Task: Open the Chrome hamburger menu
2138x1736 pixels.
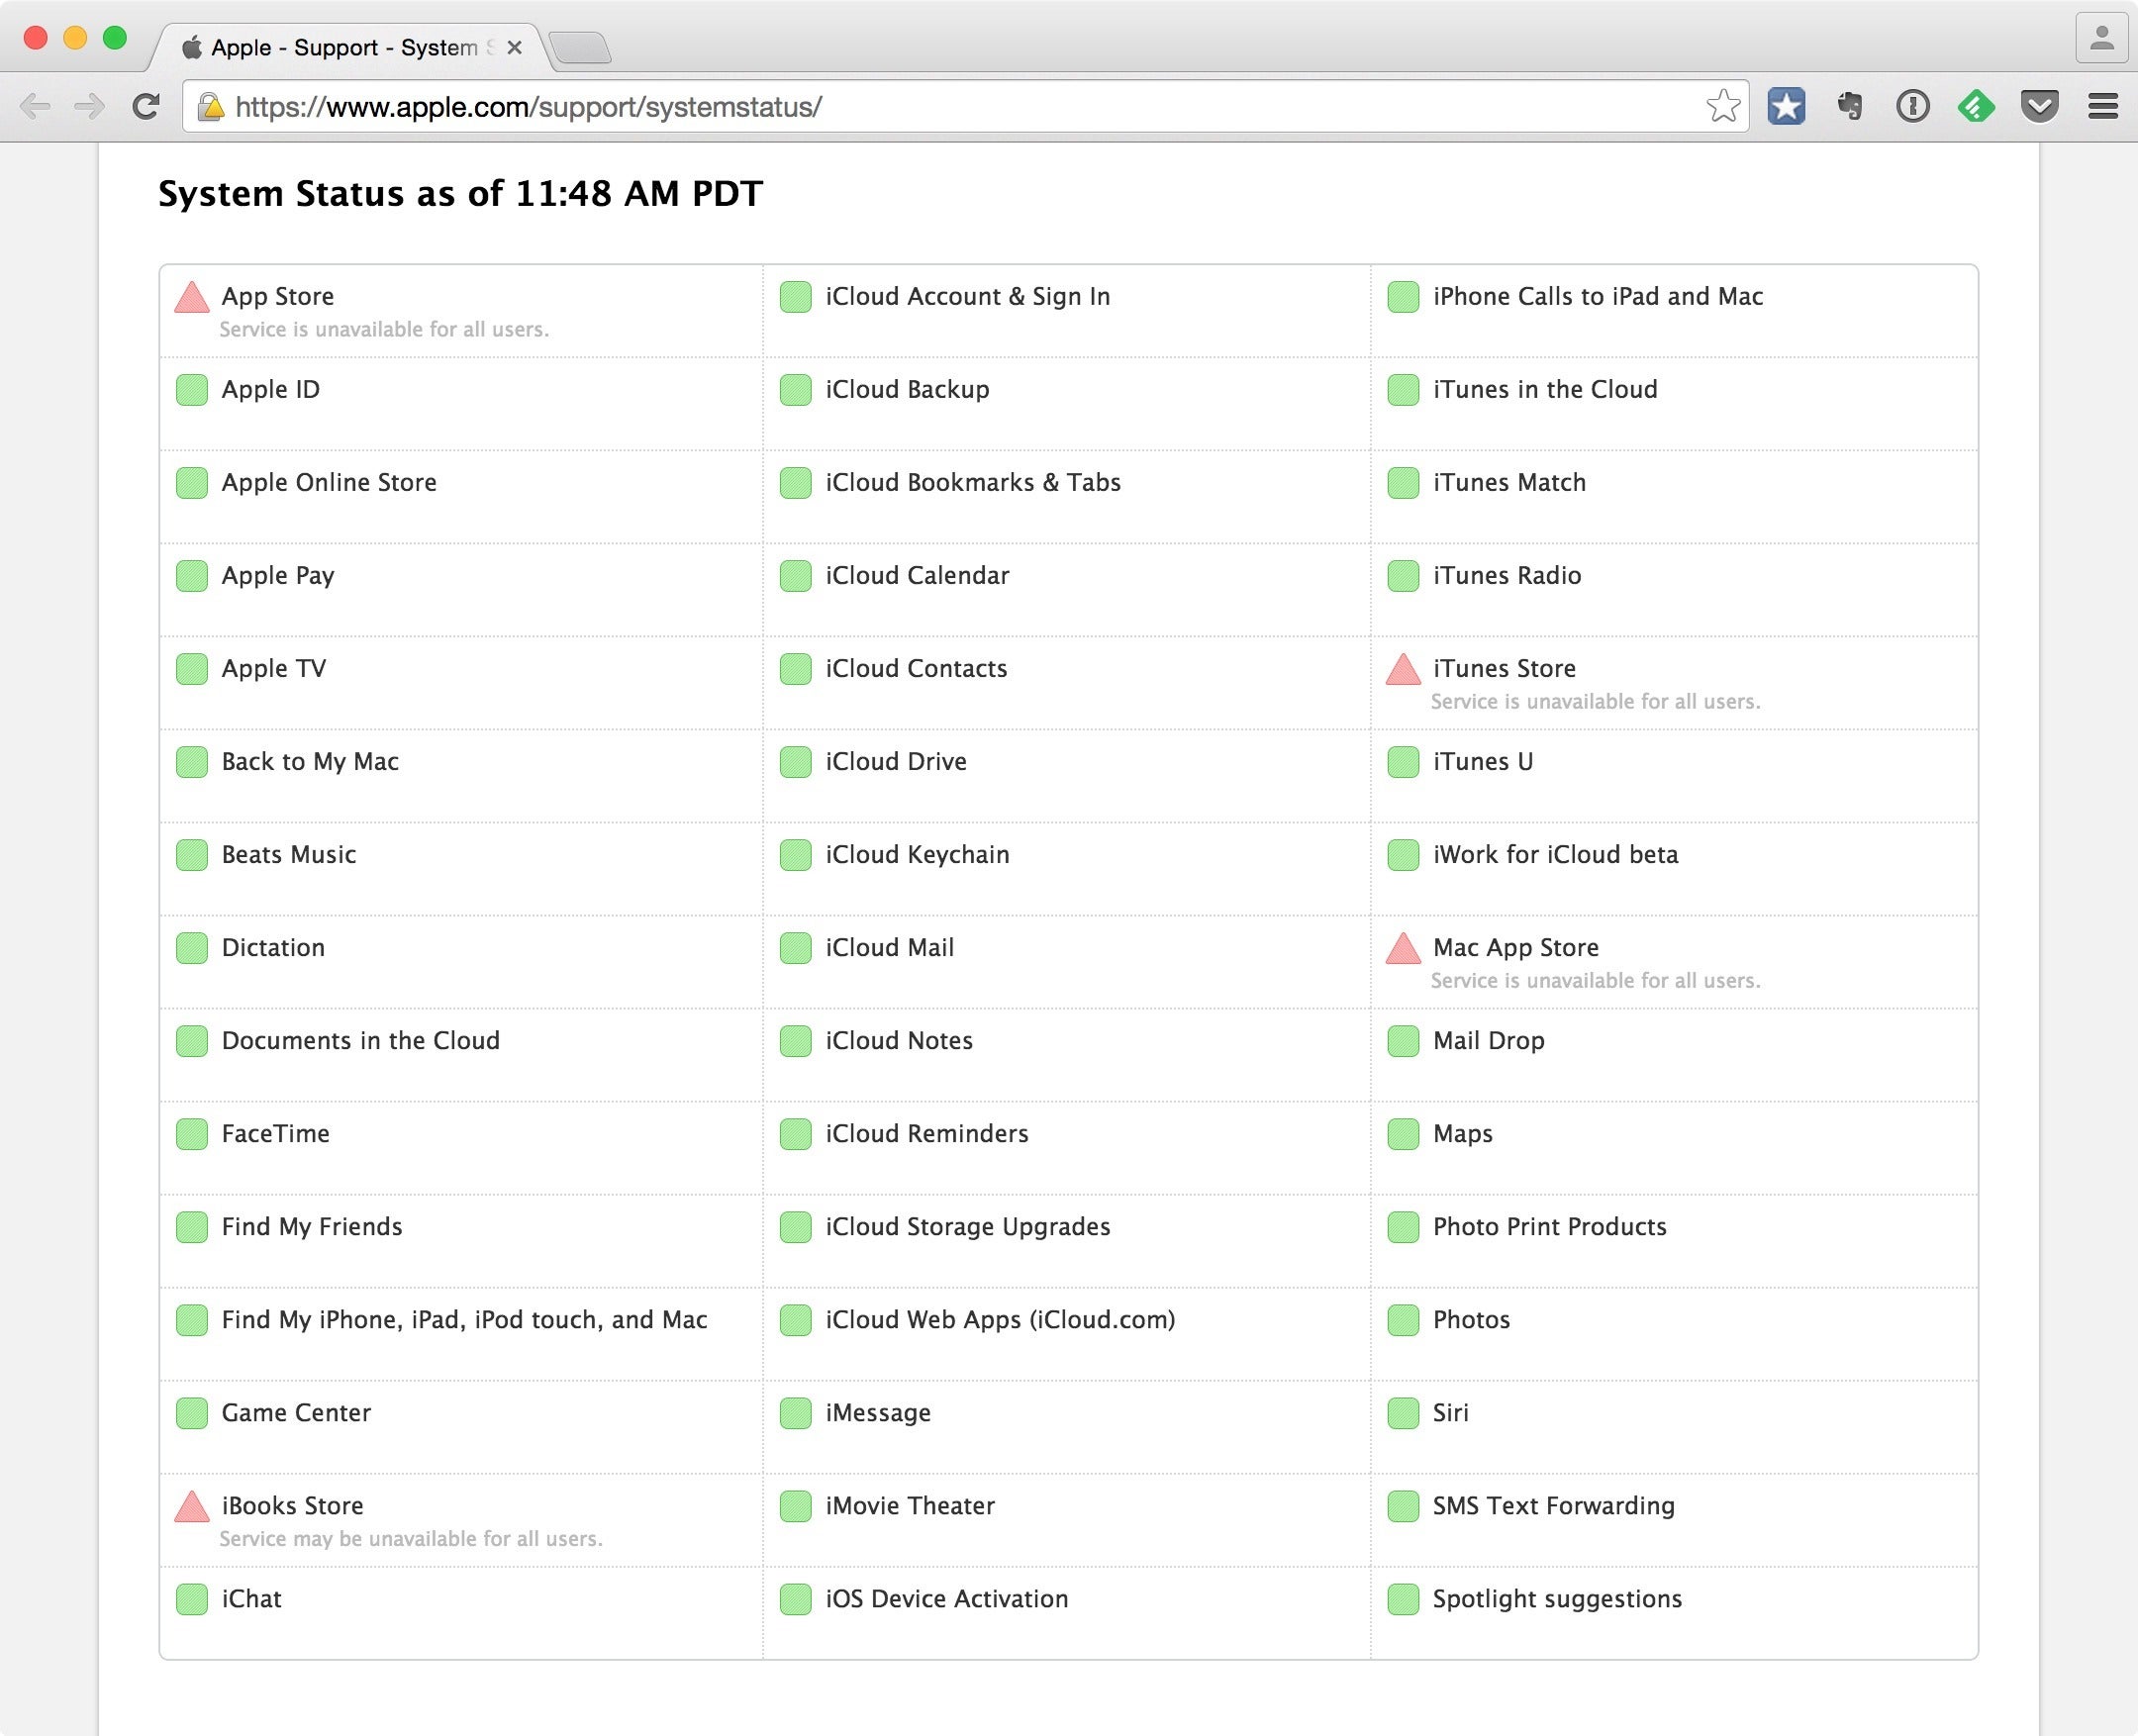Action: coord(2103,106)
